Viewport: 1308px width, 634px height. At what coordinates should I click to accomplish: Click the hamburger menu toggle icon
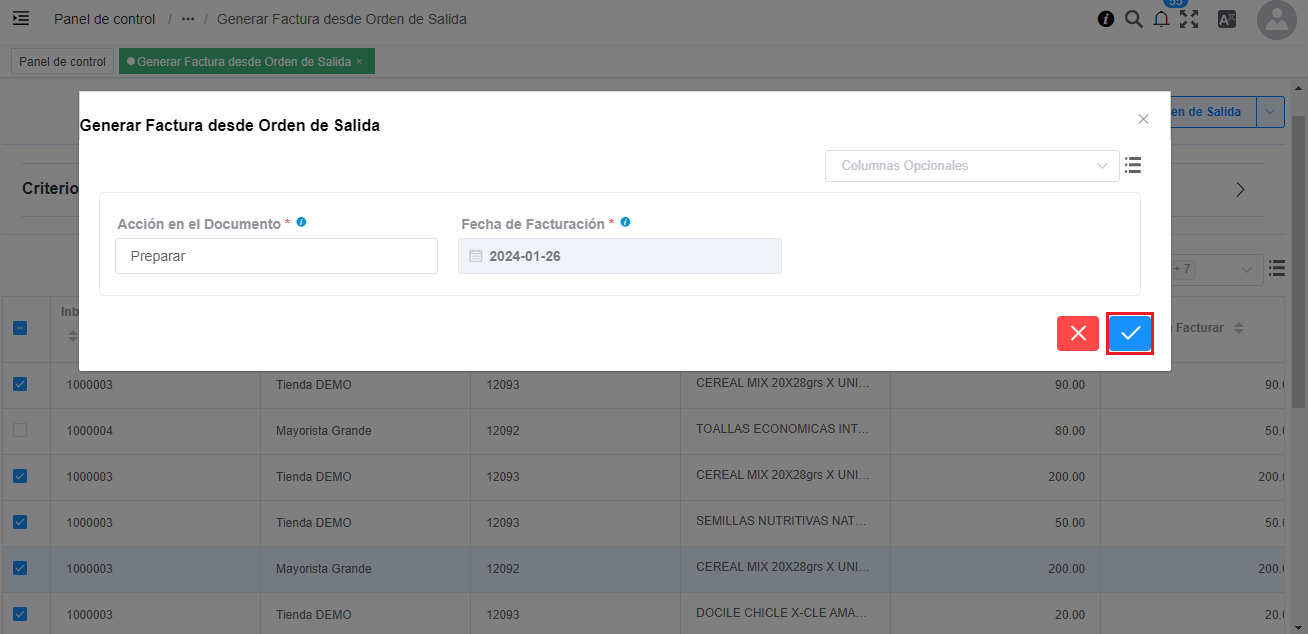pos(21,19)
